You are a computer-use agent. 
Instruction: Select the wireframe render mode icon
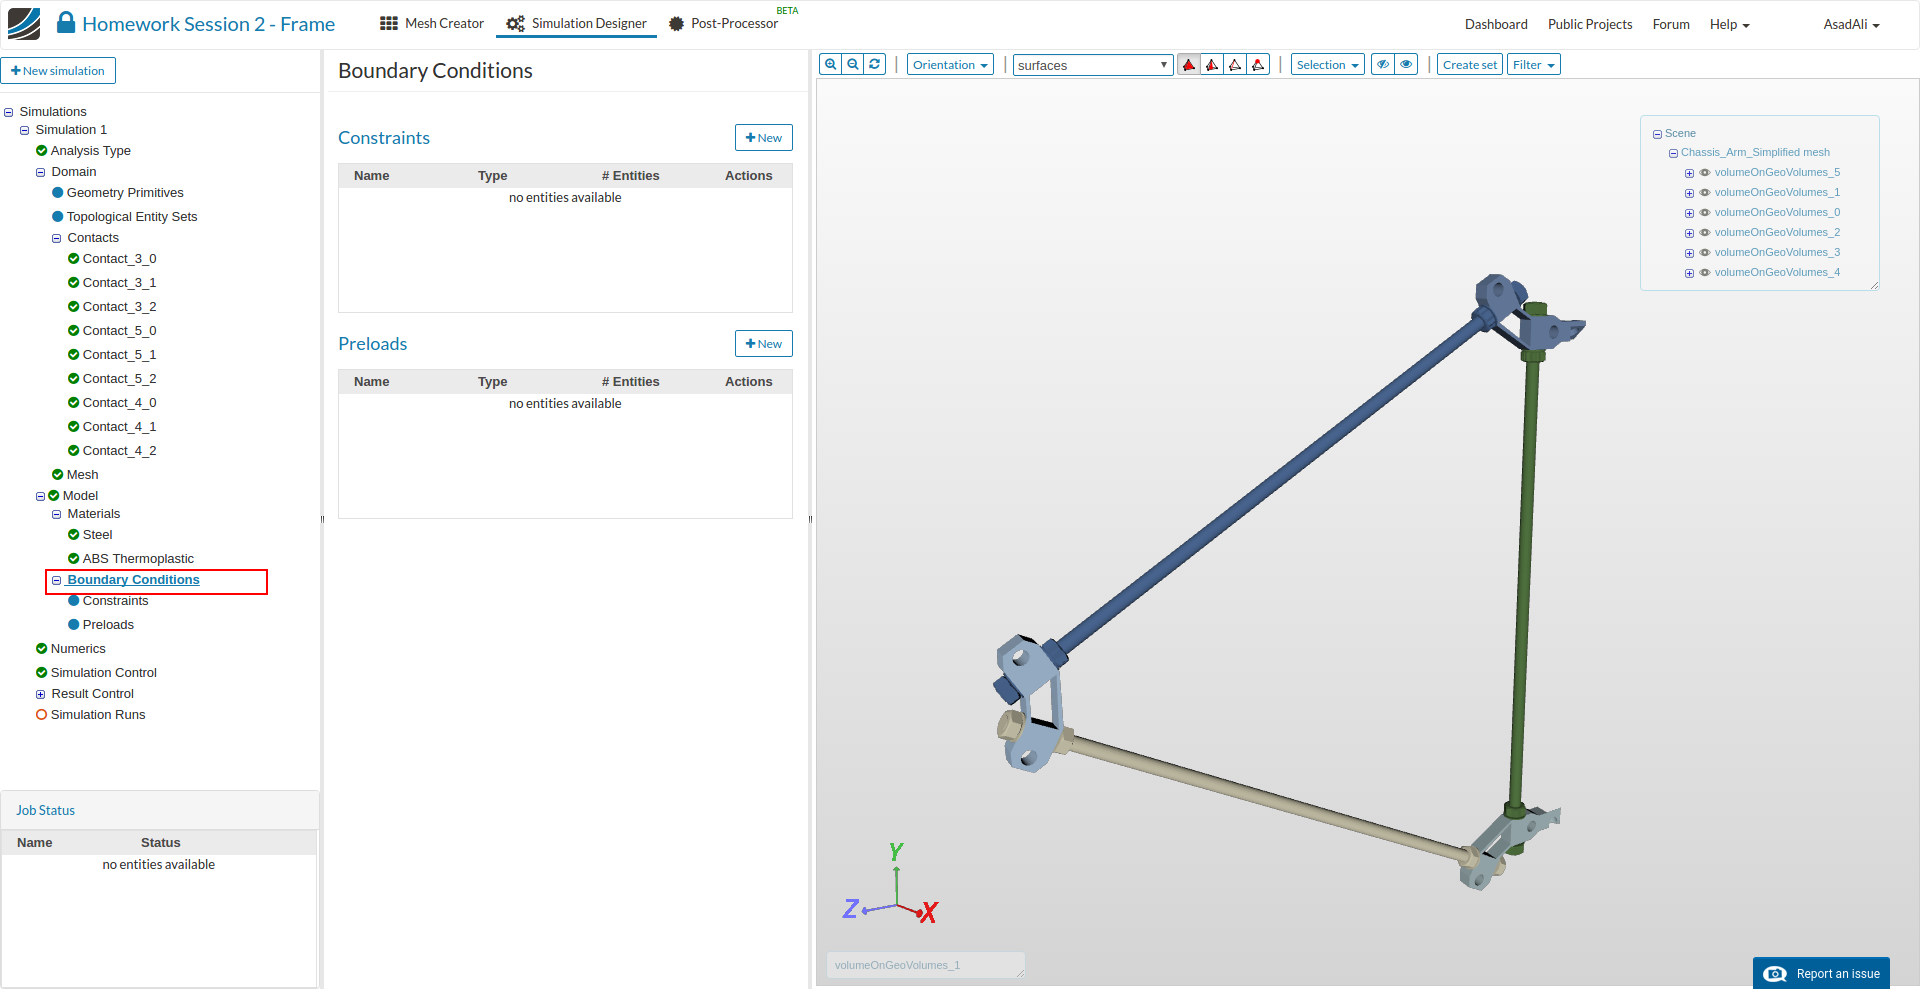tap(1235, 65)
